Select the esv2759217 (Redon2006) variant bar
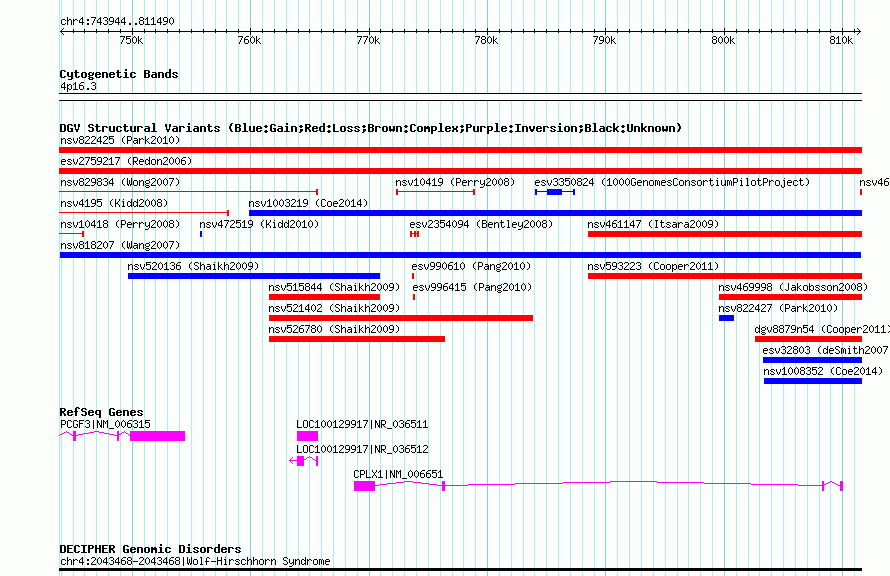 [x=460, y=171]
